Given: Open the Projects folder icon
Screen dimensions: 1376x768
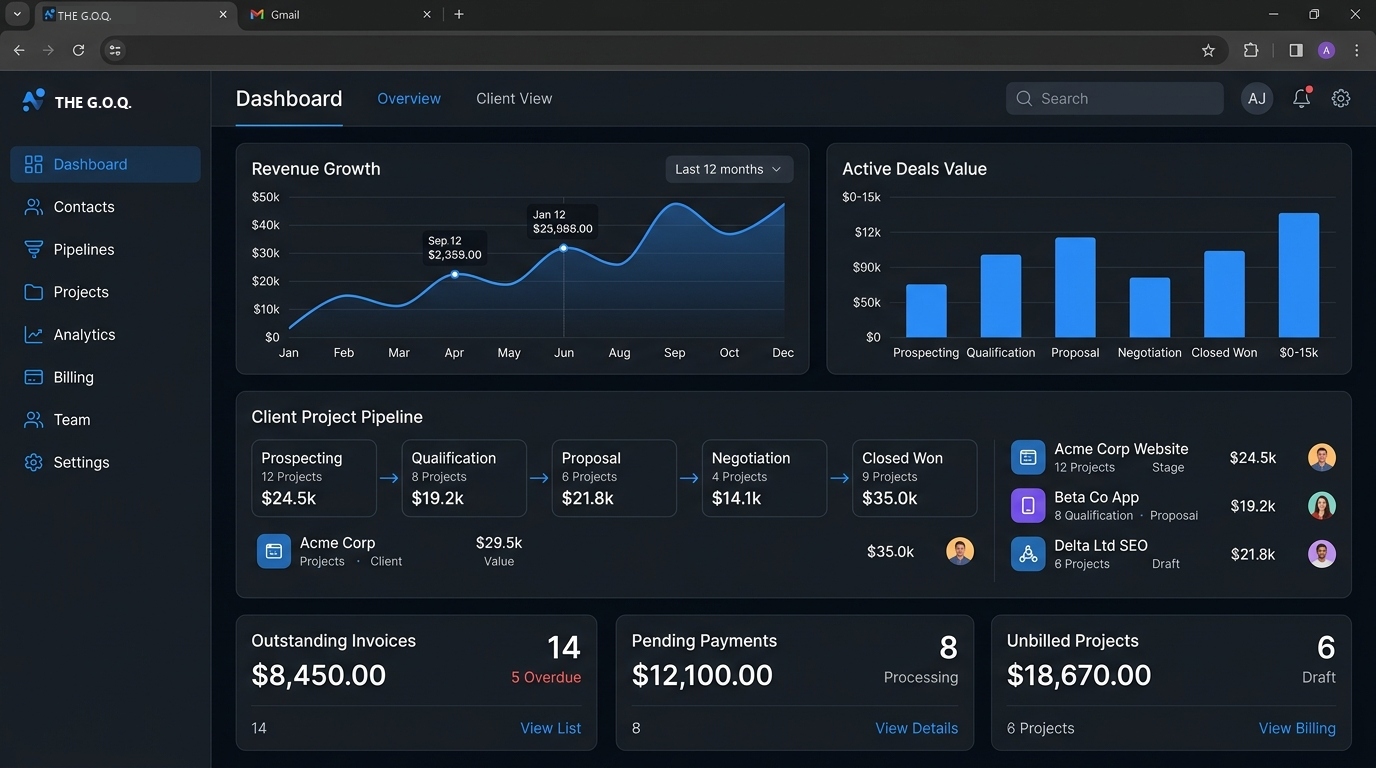Looking at the screenshot, I should [34, 292].
